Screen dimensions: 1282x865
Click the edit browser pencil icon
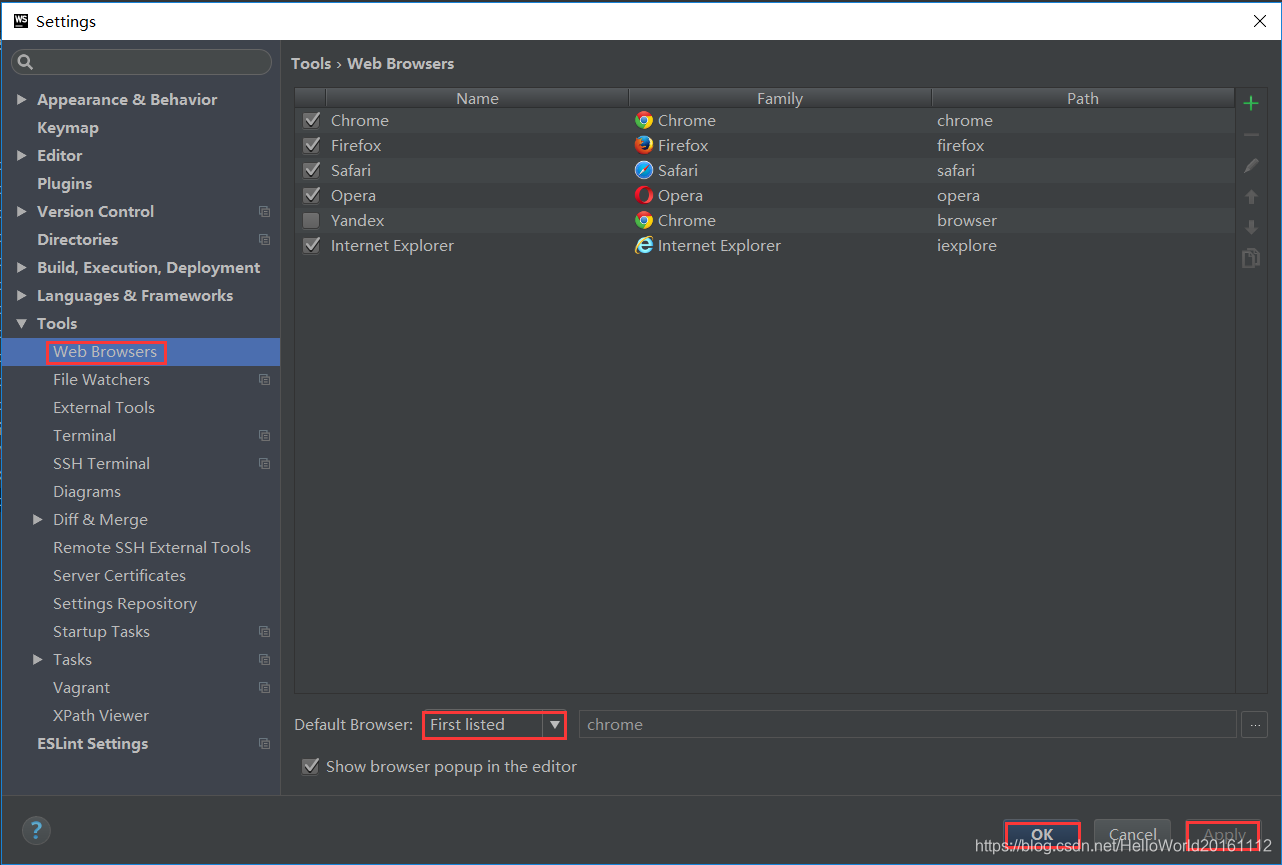tap(1250, 166)
